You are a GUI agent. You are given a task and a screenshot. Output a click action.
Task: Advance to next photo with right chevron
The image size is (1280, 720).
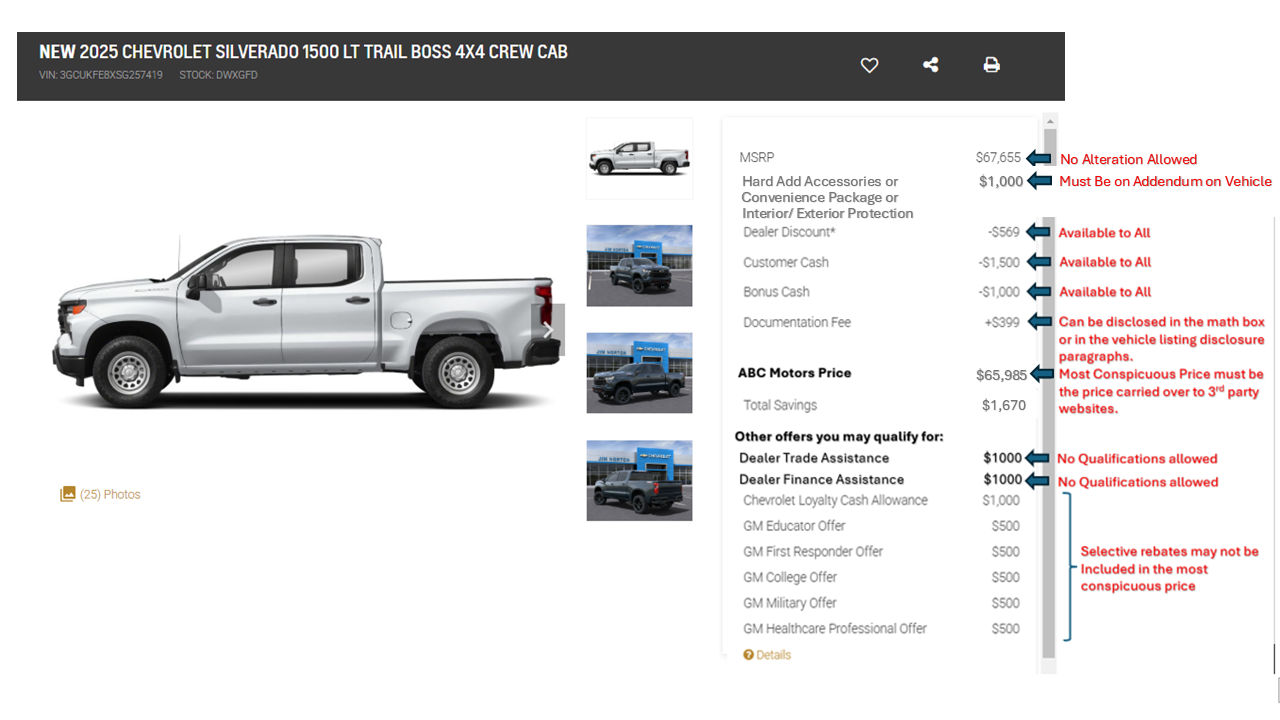[548, 330]
